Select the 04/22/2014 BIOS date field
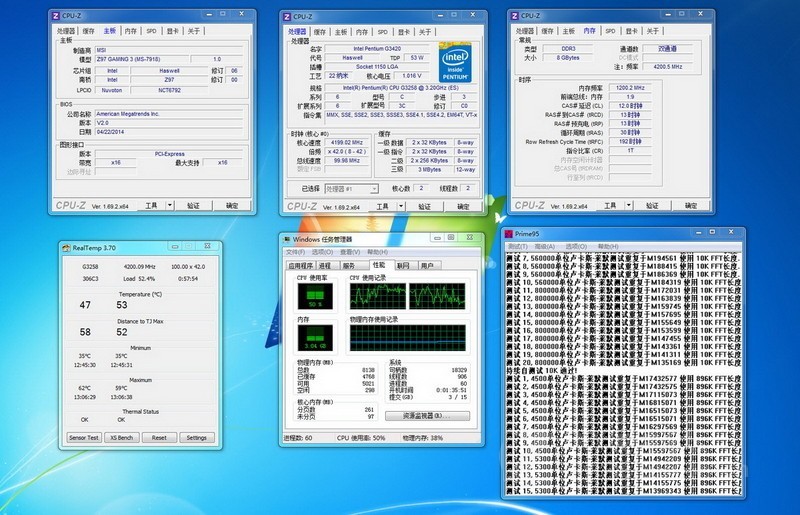 (169, 132)
